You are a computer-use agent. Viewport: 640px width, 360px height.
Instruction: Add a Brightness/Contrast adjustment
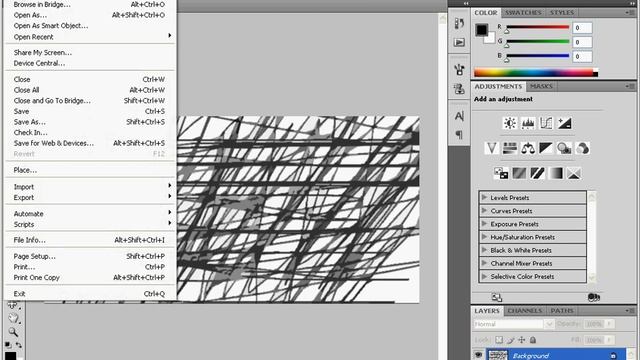point(510,123)
